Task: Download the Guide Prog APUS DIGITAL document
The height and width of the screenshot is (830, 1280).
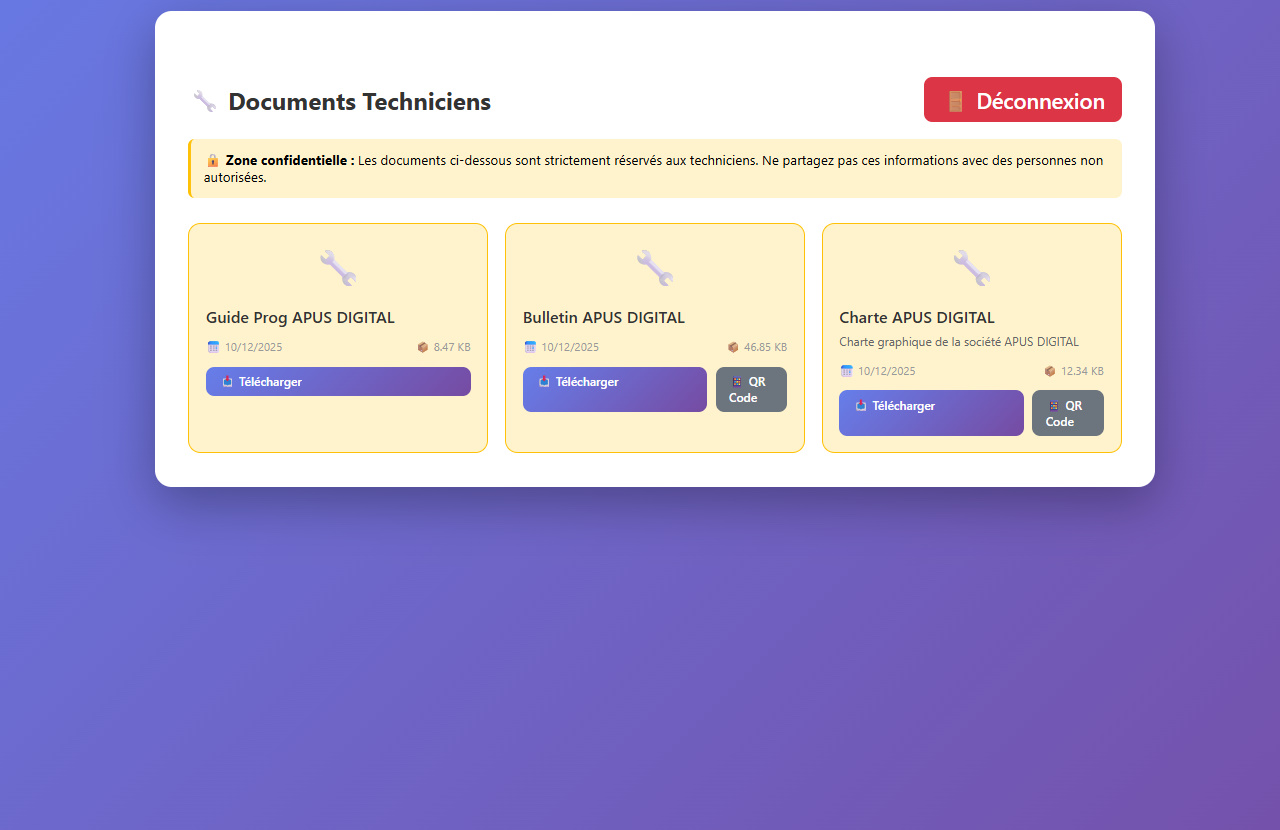Action: (x=338, y=381)
